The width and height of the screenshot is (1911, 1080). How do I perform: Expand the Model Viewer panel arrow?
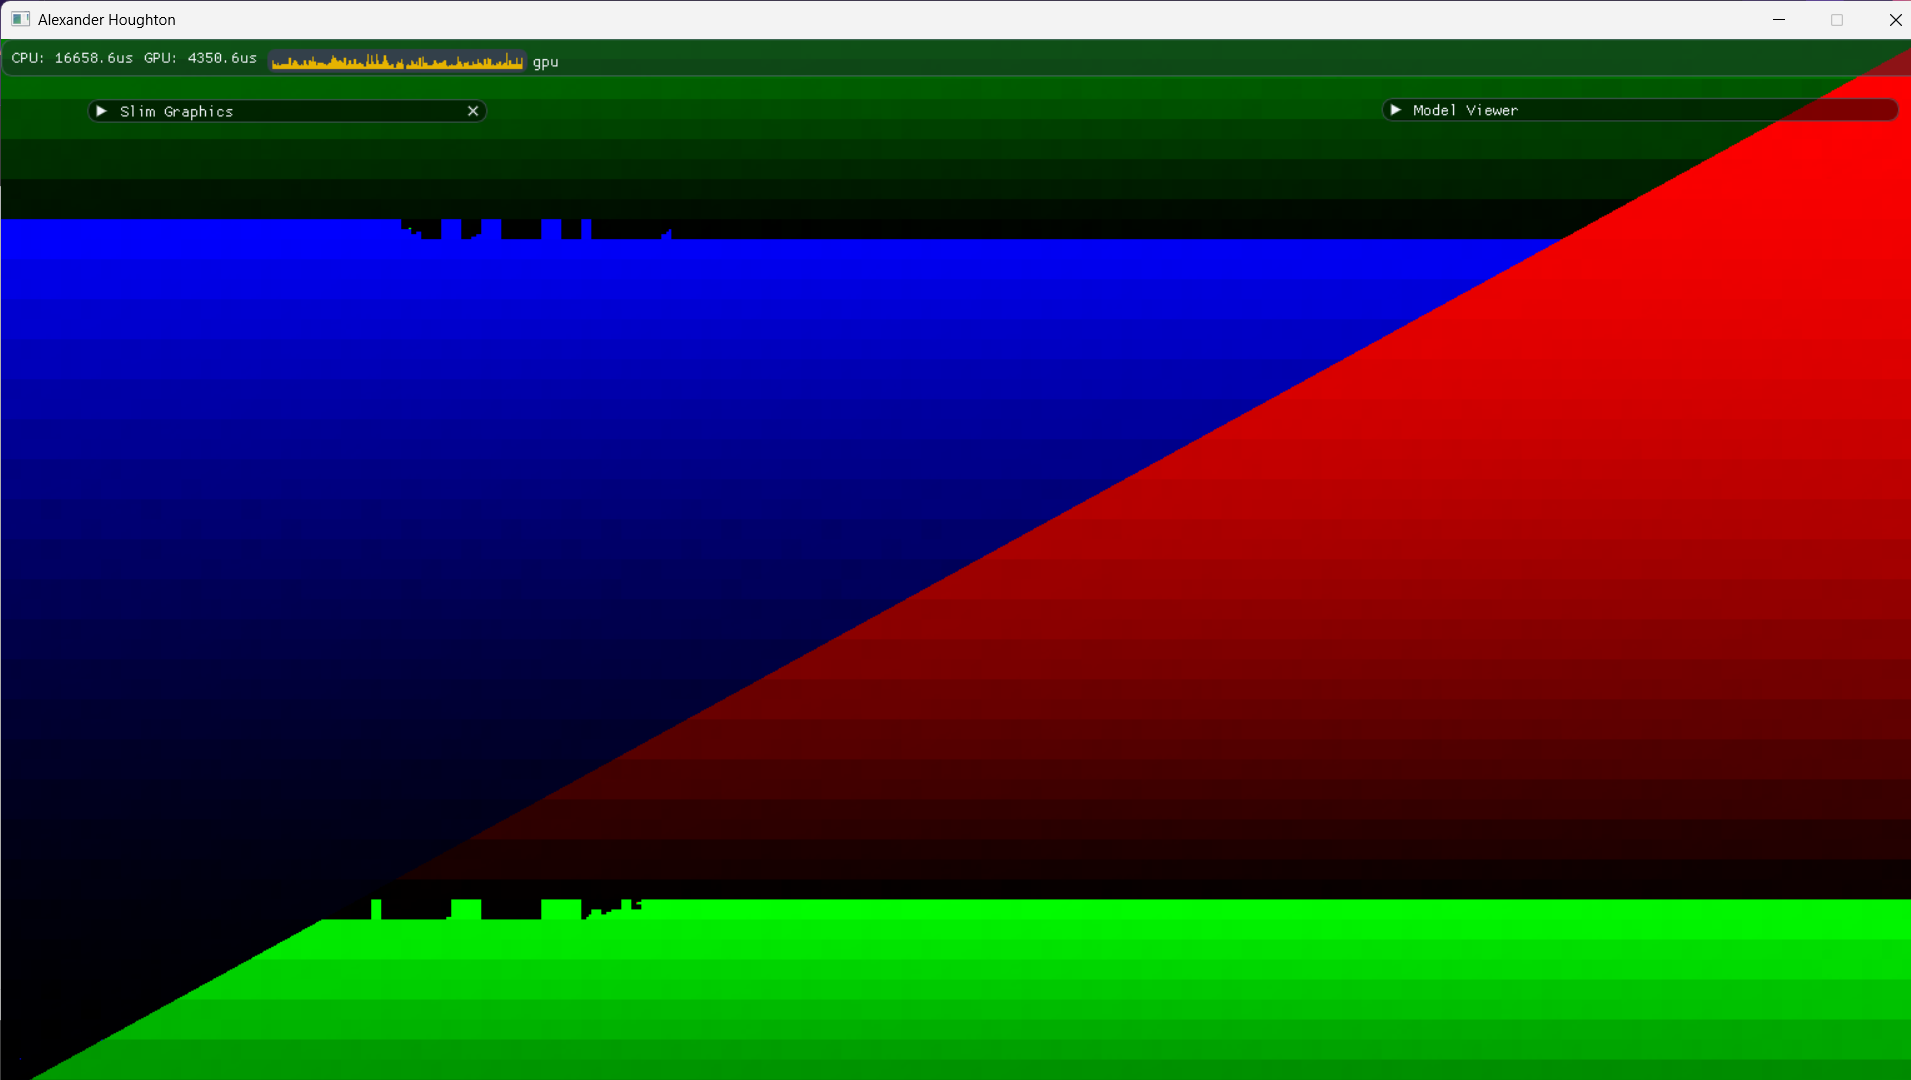click(x=1396, y=110)
